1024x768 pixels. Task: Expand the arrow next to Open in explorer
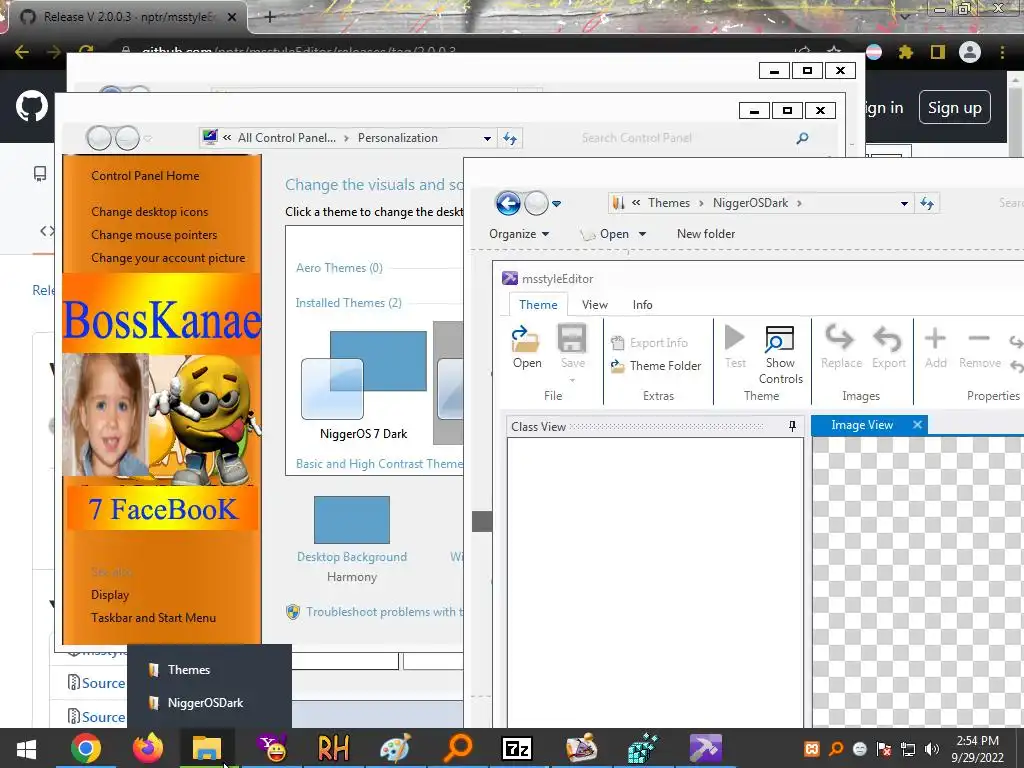[x=642, y=234]
